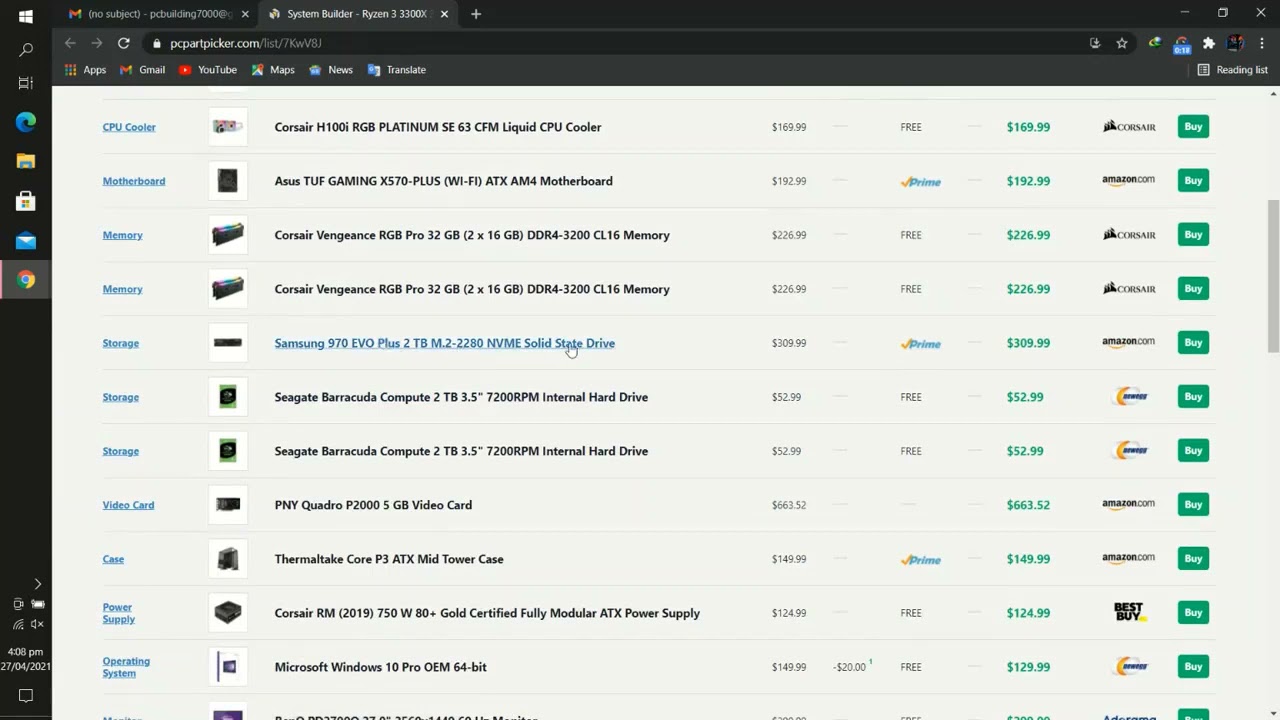The image size is (1280, 720).
Task: Click the Corsair logo in the CPU Cooler row
Action: click(1129, 127)
